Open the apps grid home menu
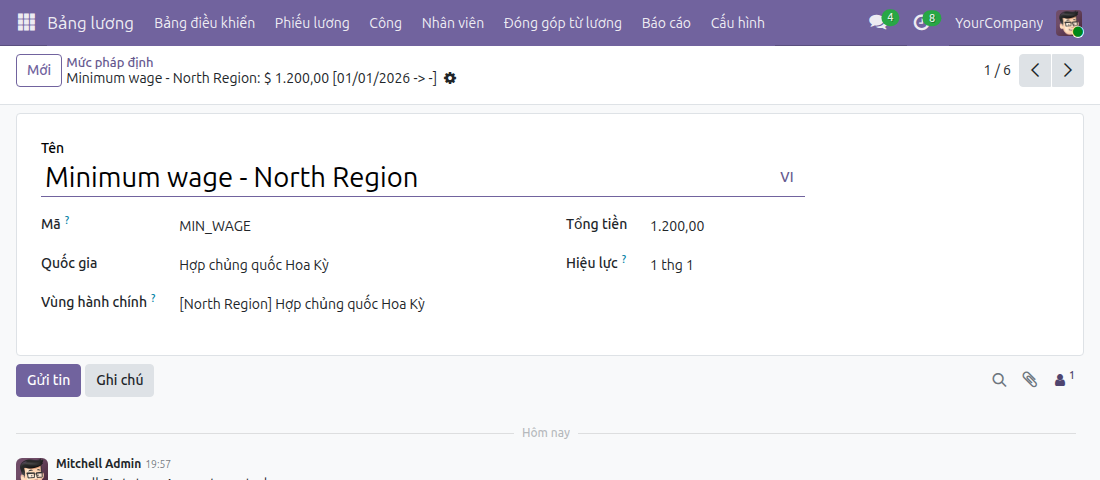The width and height of the screenshot is (1100, 480). click(26, 22)
